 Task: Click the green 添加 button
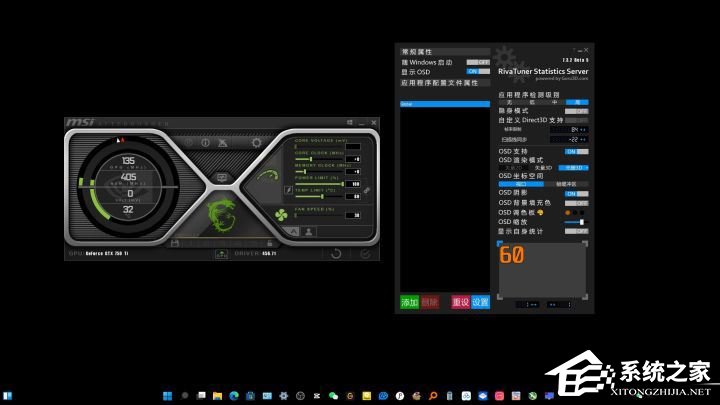click(410, 302)
